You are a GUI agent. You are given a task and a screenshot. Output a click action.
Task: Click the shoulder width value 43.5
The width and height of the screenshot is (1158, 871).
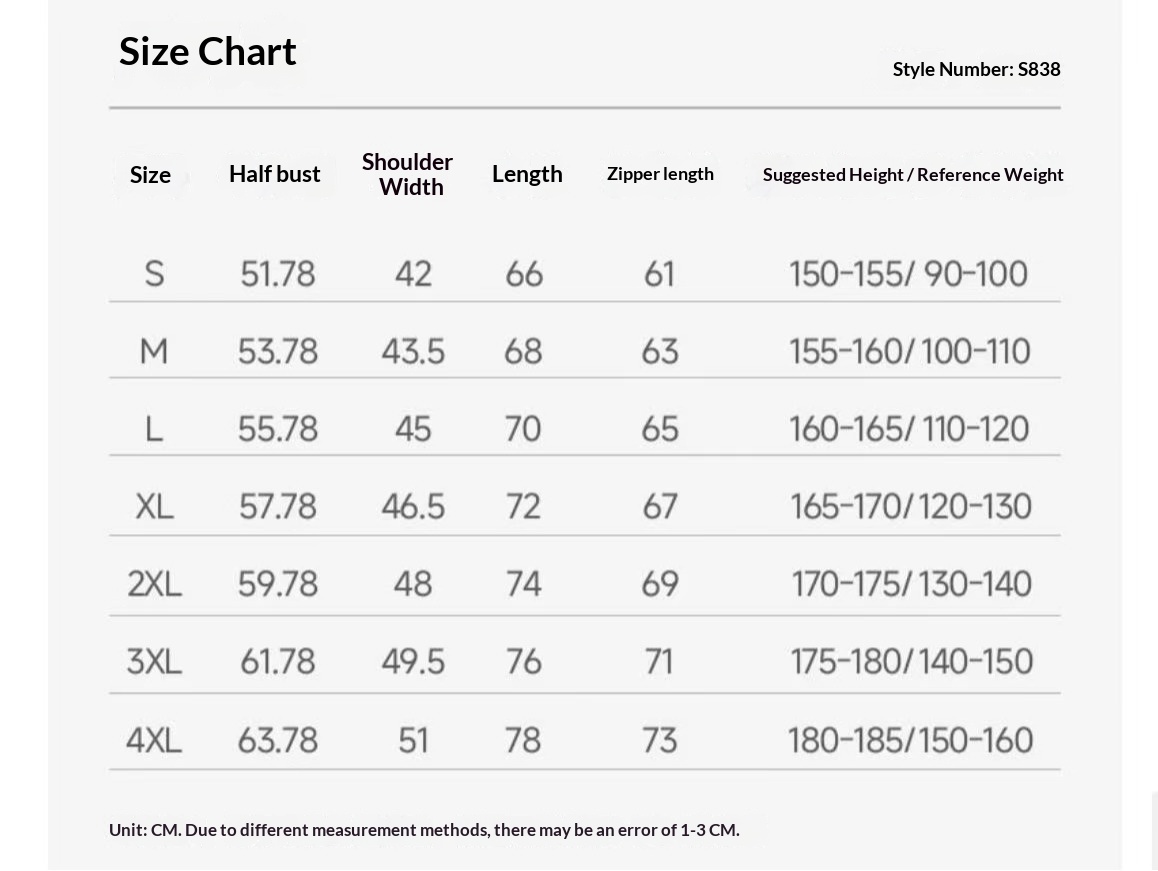point(413,351)
